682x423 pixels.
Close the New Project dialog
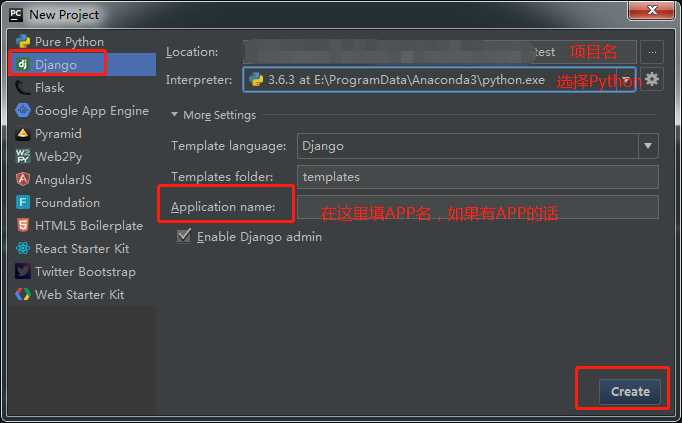coord(651,10)
